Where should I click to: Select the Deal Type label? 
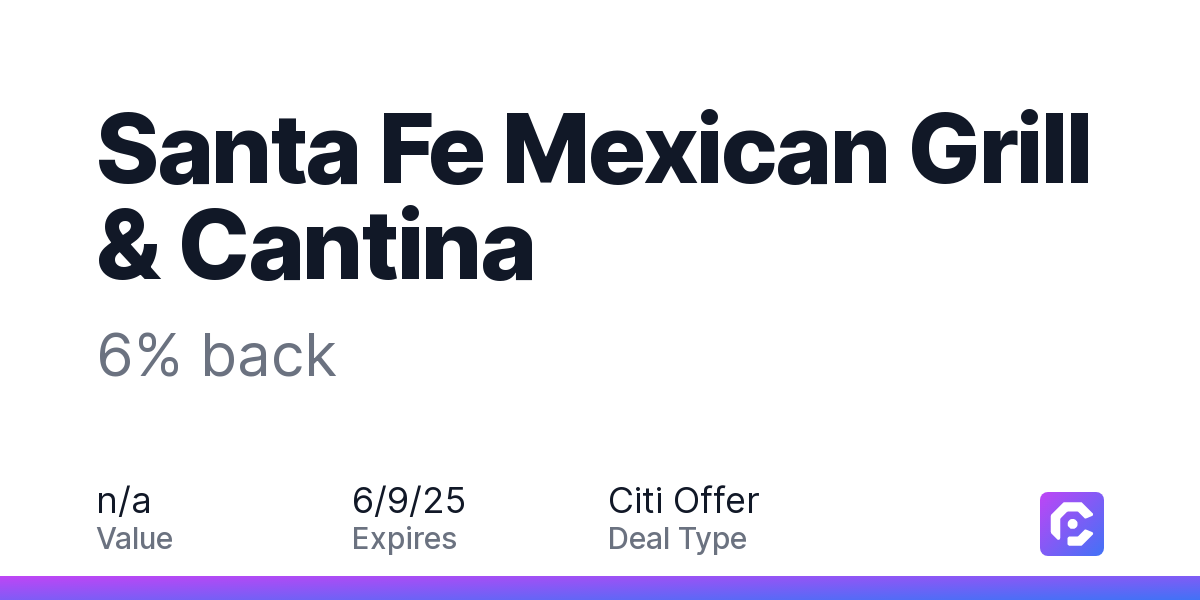(x=677, y=540)
